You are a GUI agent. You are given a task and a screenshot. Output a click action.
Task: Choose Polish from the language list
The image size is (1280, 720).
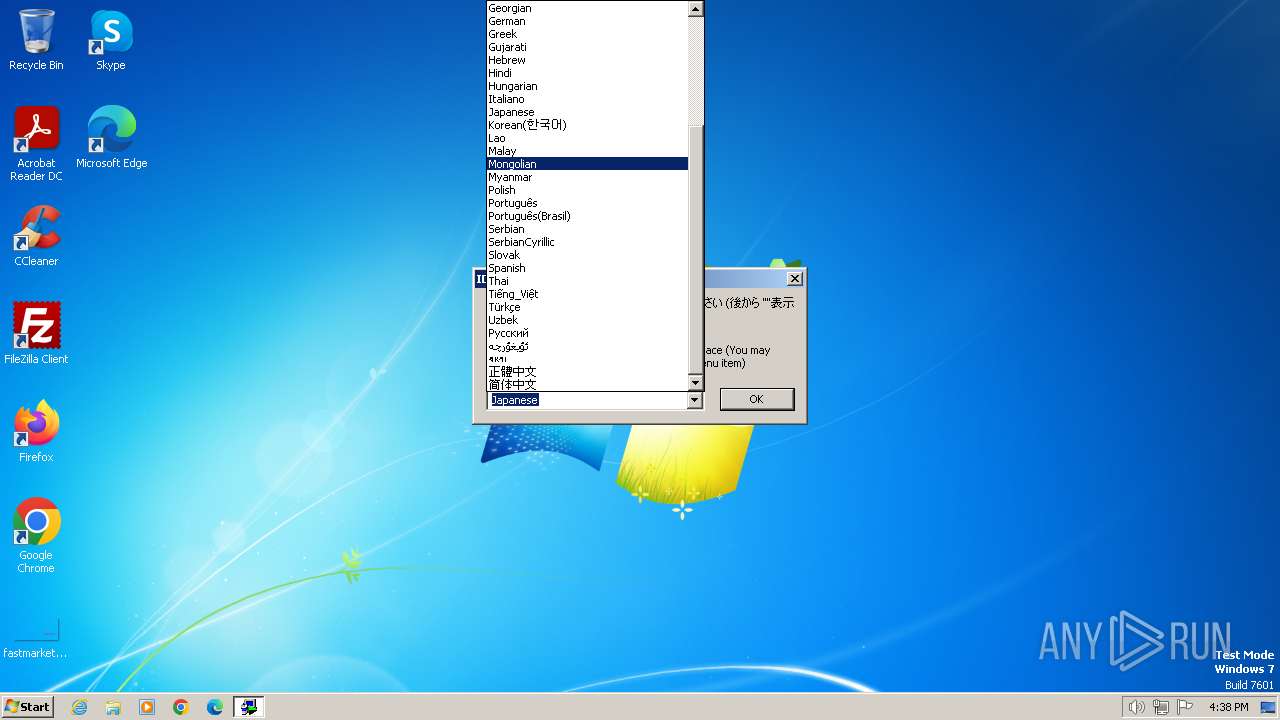[x=587, y=190]
